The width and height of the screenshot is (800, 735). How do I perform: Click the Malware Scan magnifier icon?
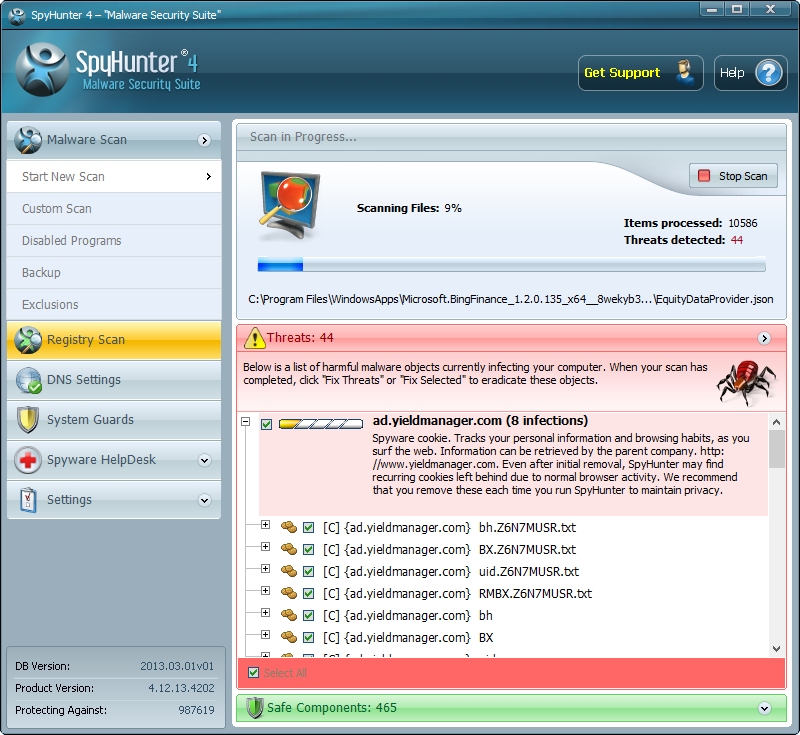[x=29, y=140]
